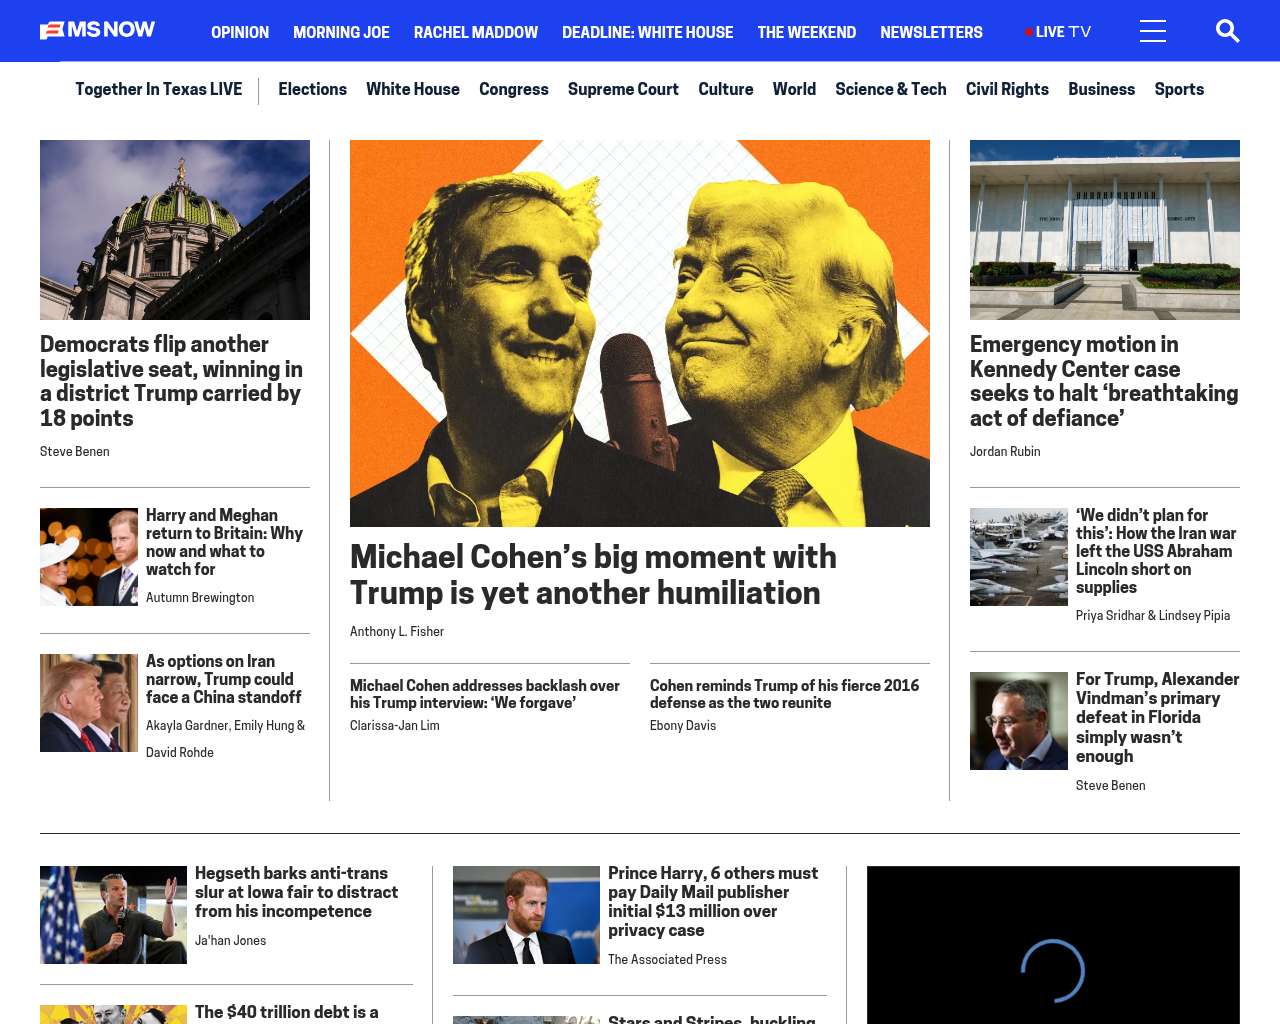Open the Hegseth at Iowa fair thumbnail

[113, 915]
